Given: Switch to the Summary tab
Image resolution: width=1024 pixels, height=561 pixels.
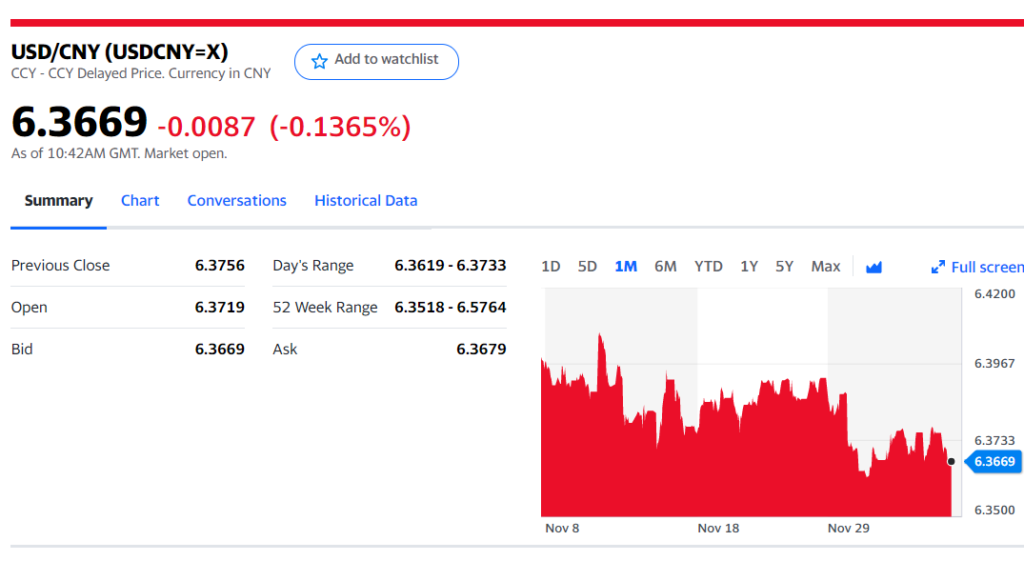Looking at the screenshot, I should 58,201.
